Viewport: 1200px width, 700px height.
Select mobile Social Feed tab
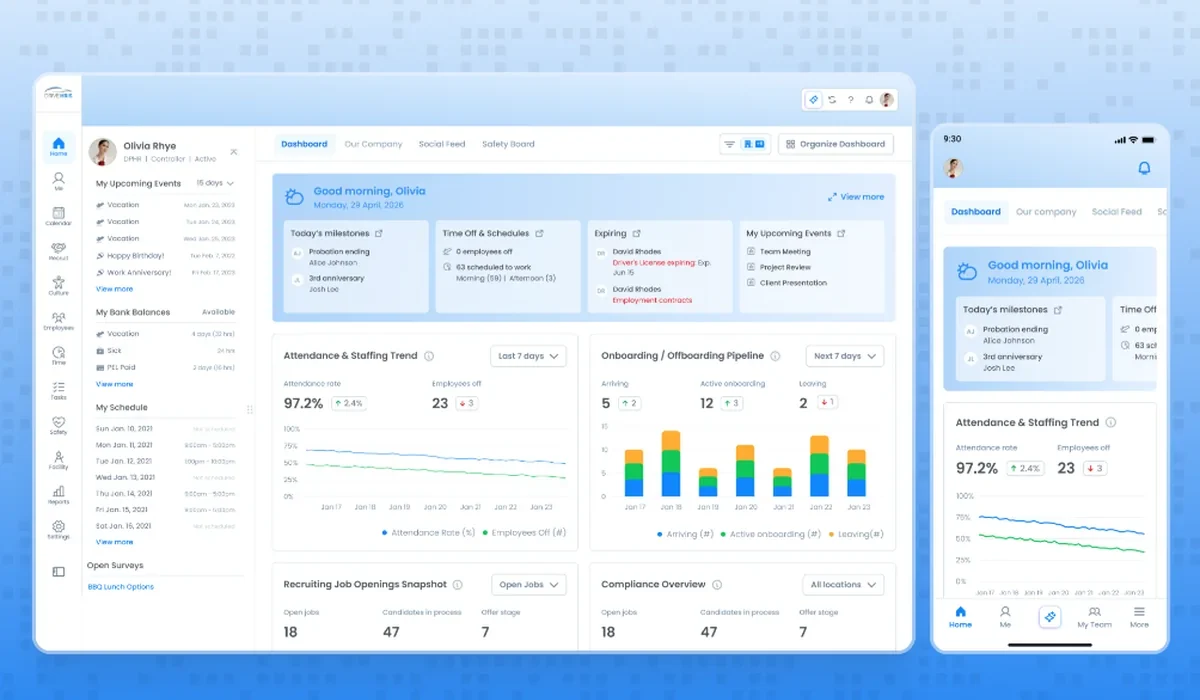click(1117, 212)
